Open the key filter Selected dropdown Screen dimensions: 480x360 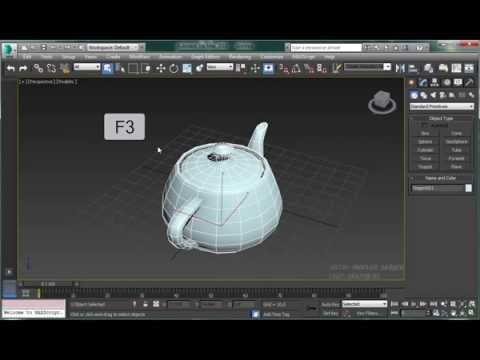[x=364, y=304]
